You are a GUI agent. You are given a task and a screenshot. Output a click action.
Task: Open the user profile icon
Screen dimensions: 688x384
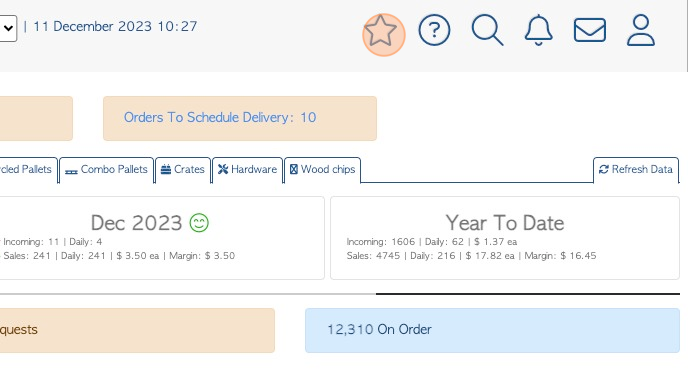point(641,30)
